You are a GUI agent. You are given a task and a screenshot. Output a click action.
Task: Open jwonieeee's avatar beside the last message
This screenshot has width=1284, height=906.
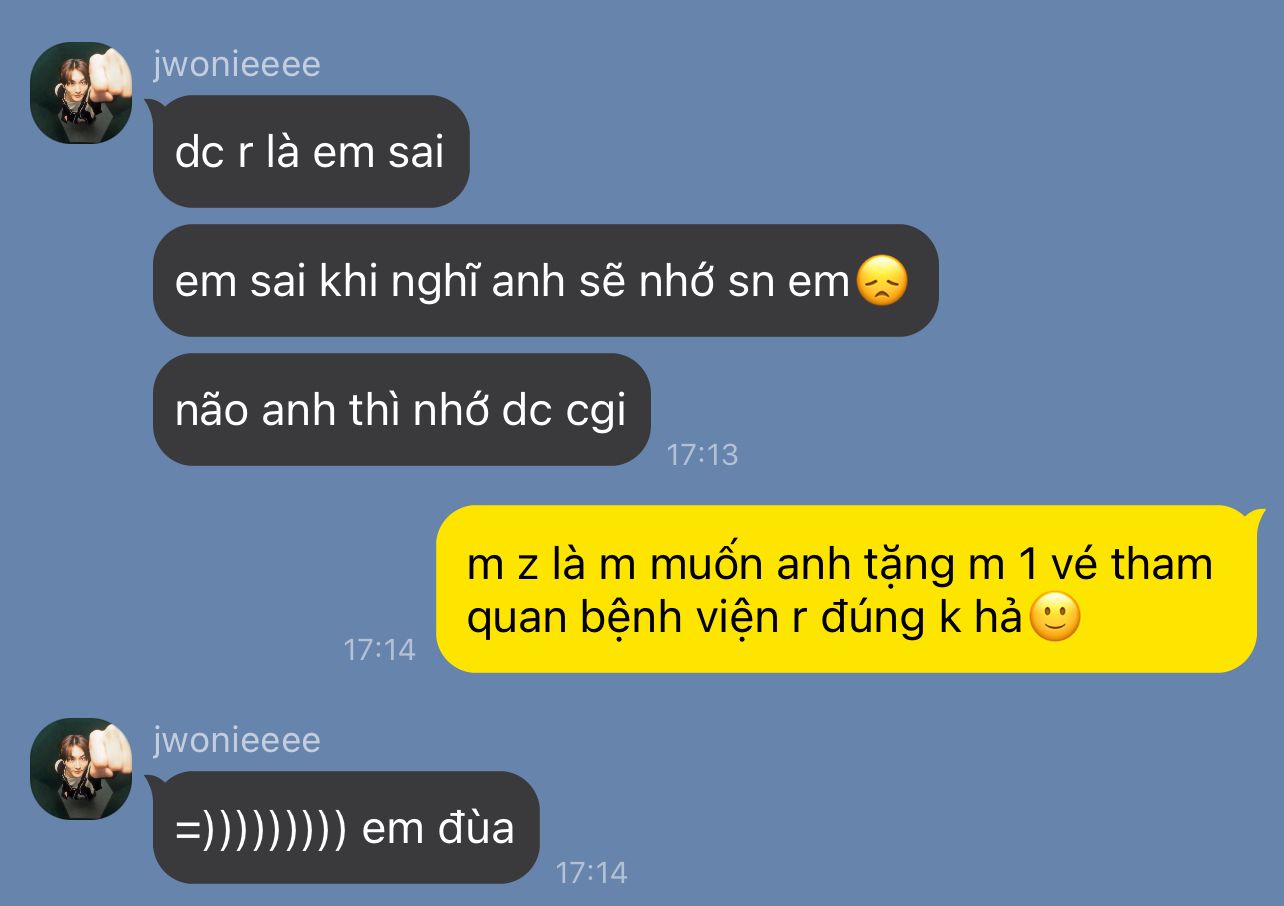81,769
